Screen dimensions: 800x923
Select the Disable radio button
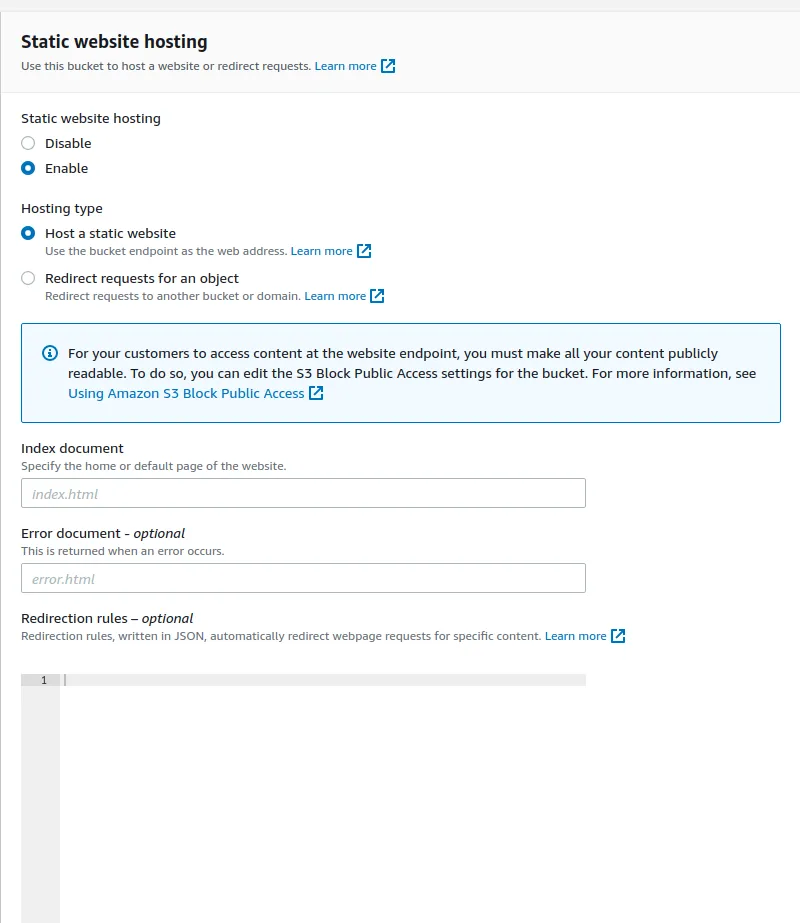tap(28, 143)
